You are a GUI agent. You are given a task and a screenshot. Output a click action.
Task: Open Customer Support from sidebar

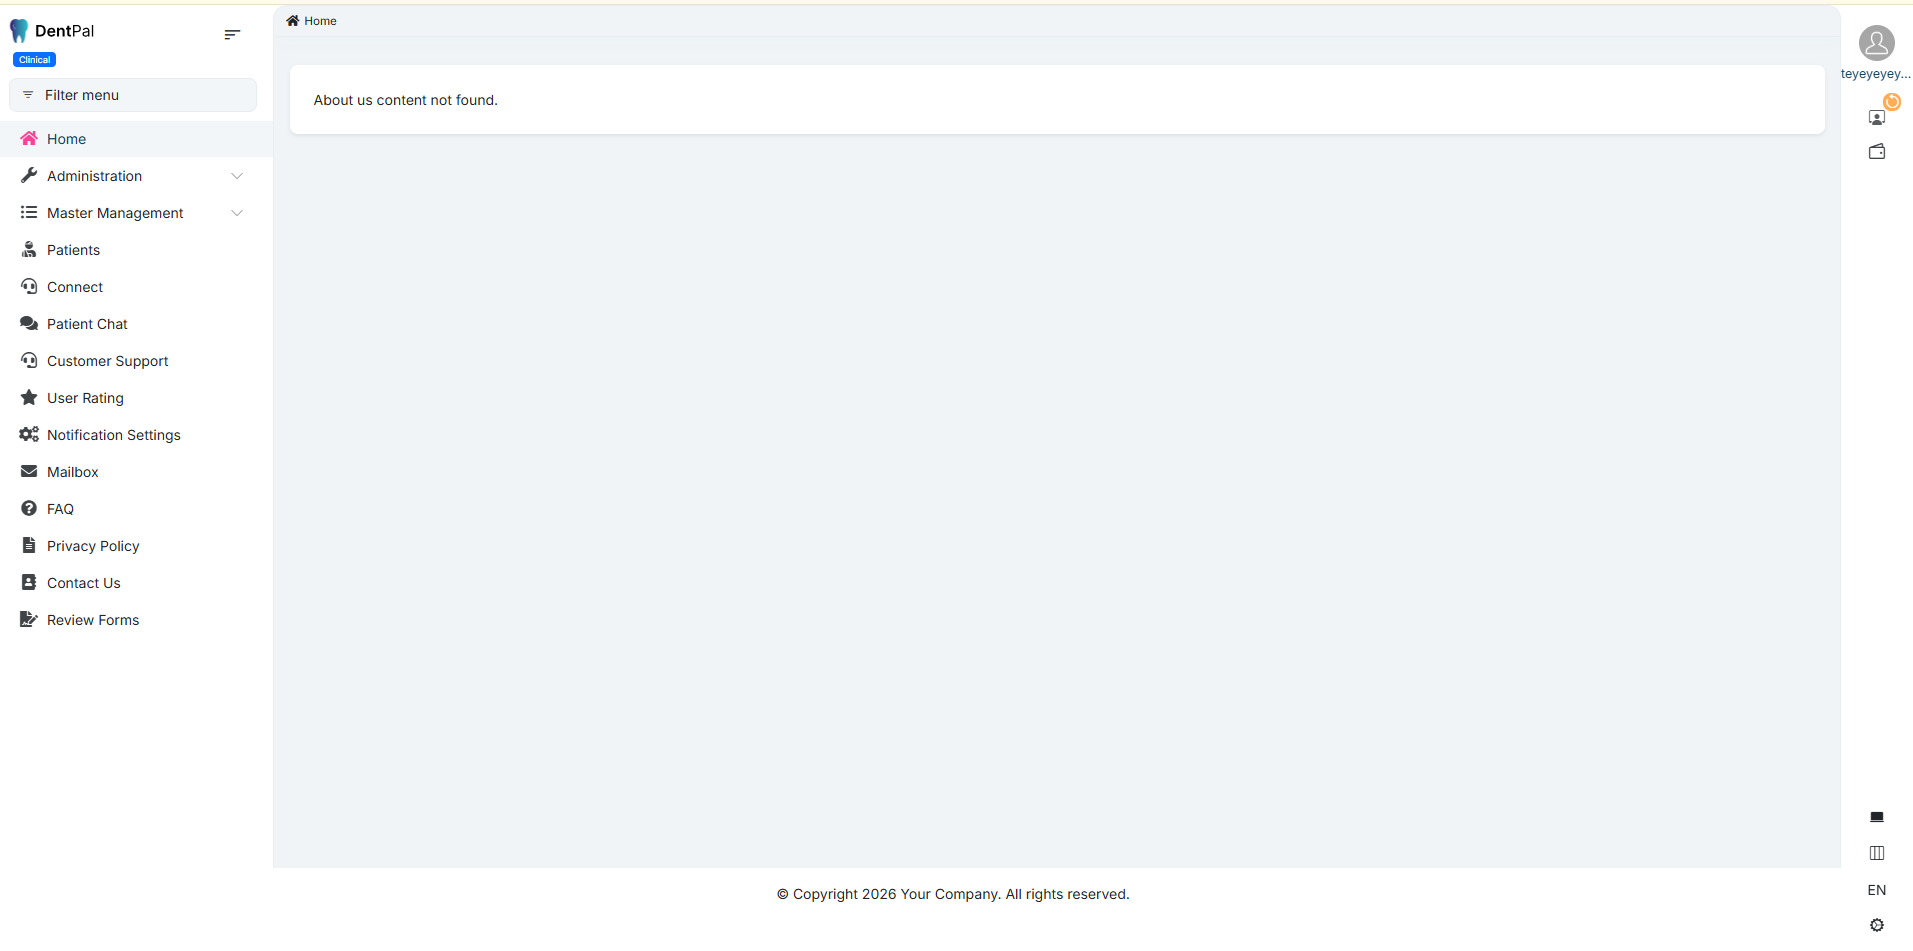pos(107,361)
